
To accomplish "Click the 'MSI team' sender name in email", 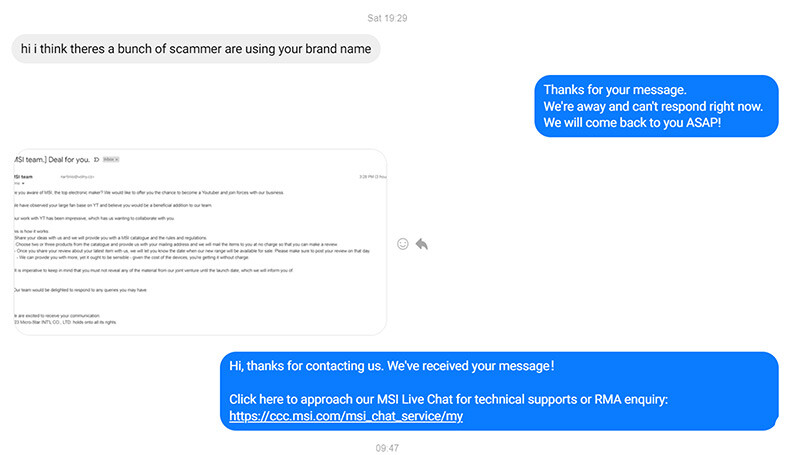I will [23, 177].
